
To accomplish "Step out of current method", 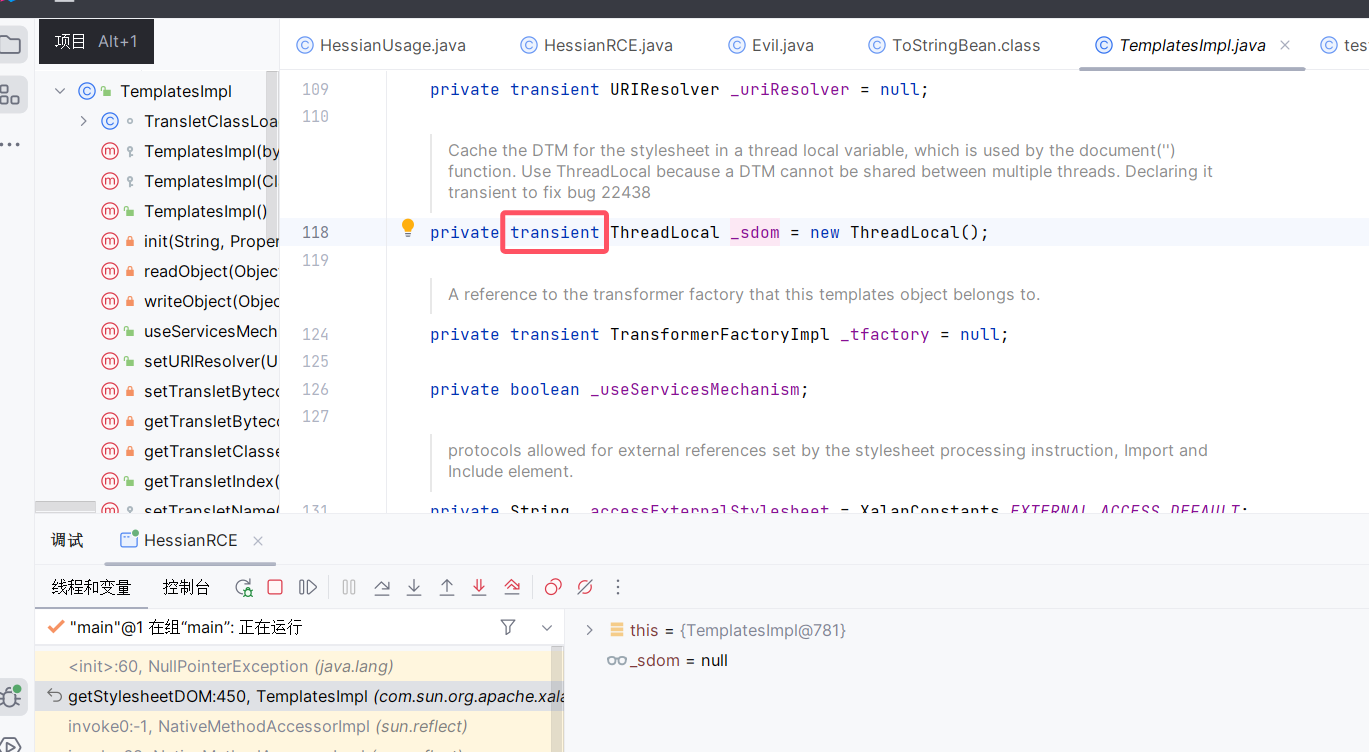I will 447,587.
